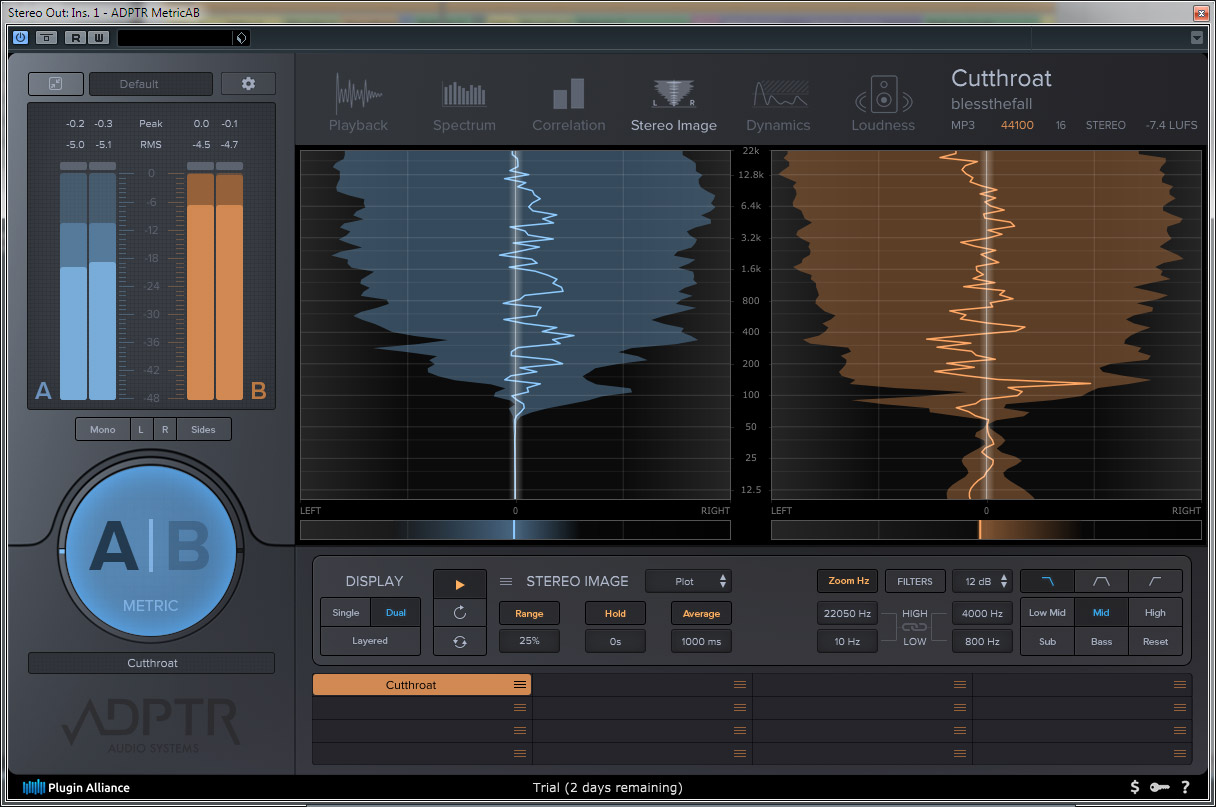The height and width of the screenshot is (807, 1216).
Task: Click the Plugin Alliance logo
Action: [x=76, y=787]
